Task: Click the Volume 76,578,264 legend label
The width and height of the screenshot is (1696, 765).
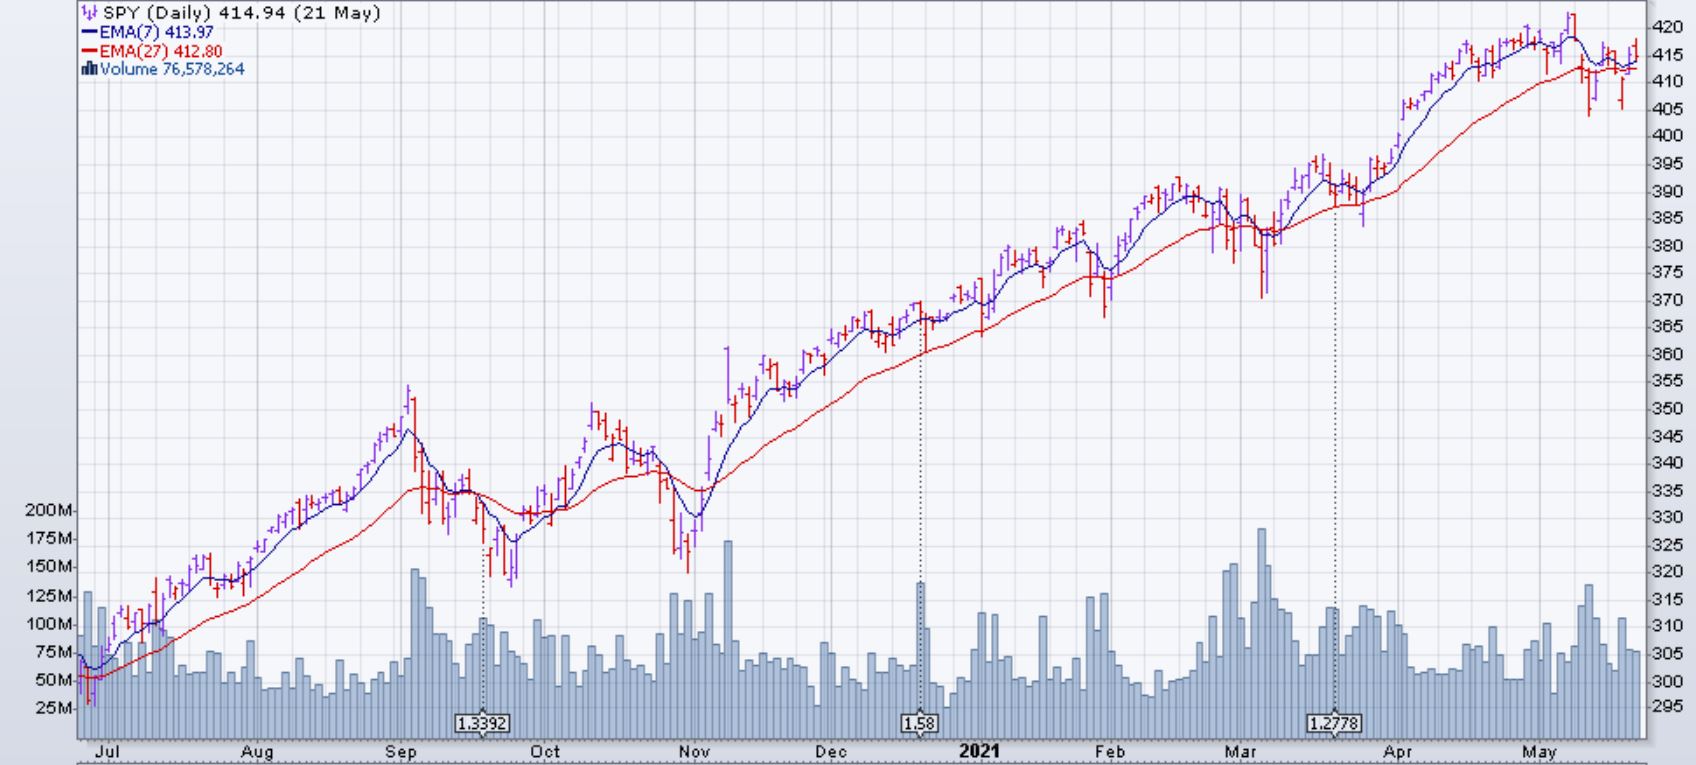Action: pos(171,69)
